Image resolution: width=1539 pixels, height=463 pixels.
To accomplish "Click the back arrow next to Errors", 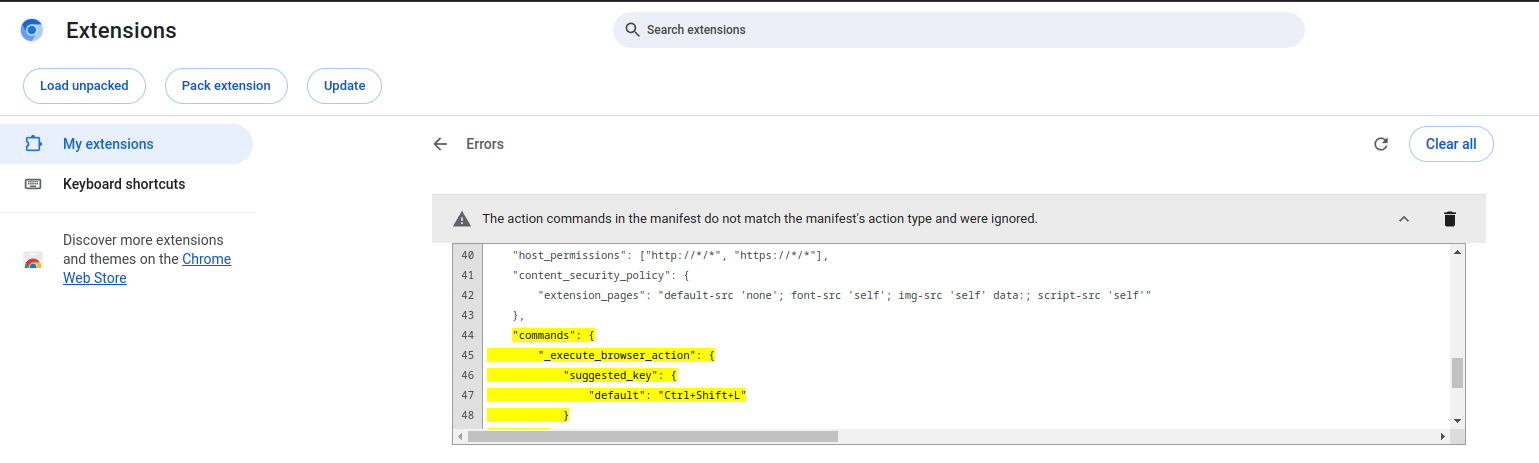I will (x=440, y=144).
